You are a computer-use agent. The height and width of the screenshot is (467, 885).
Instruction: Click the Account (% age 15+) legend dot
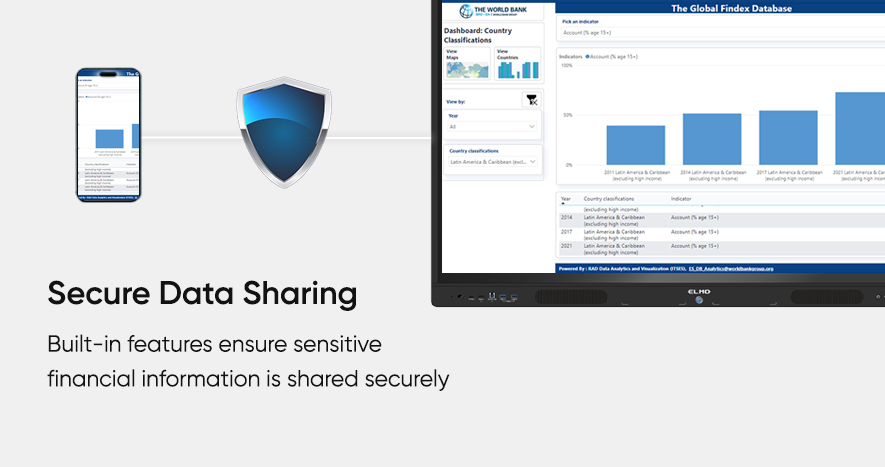coord(587,57)
